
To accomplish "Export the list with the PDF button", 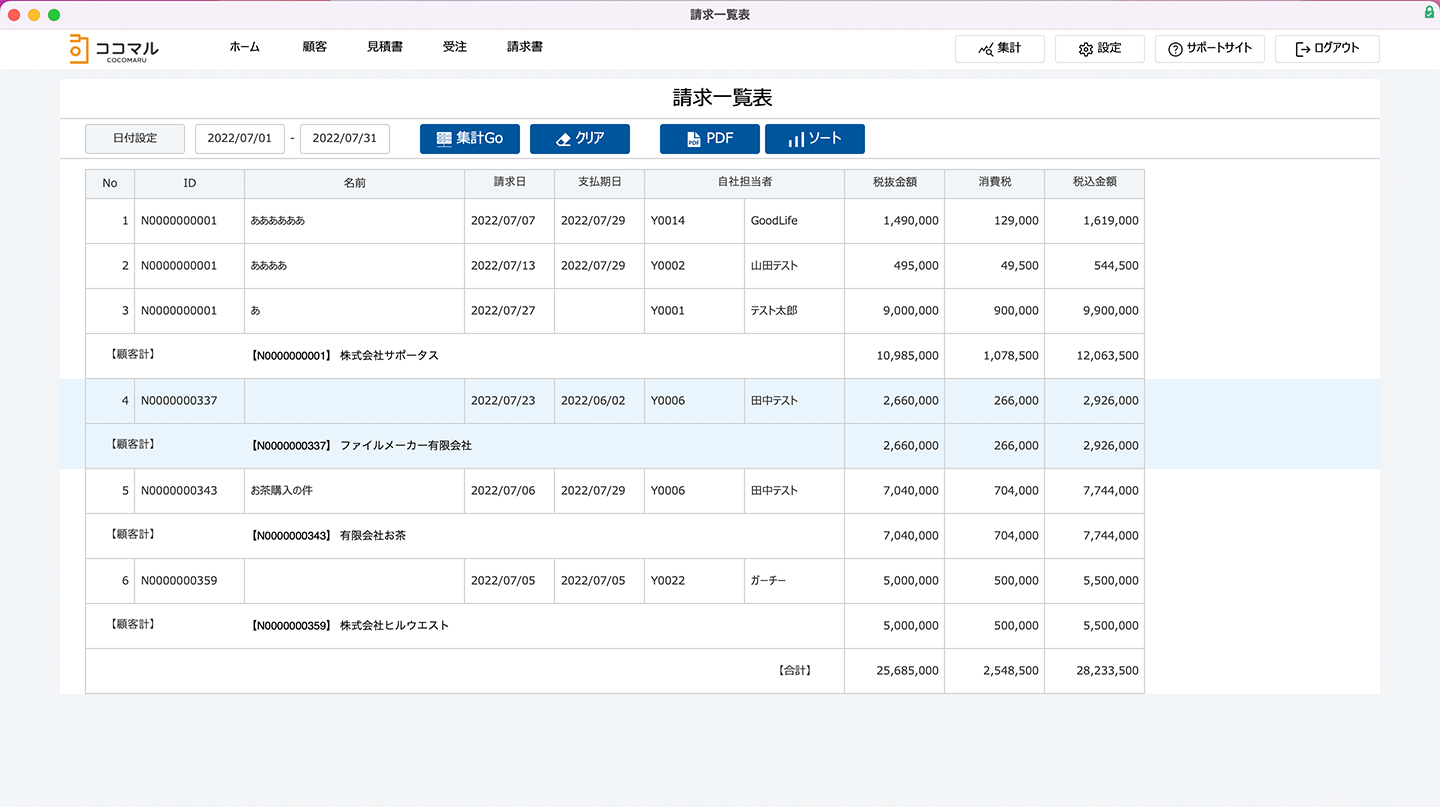I will (x=710, y=139).
